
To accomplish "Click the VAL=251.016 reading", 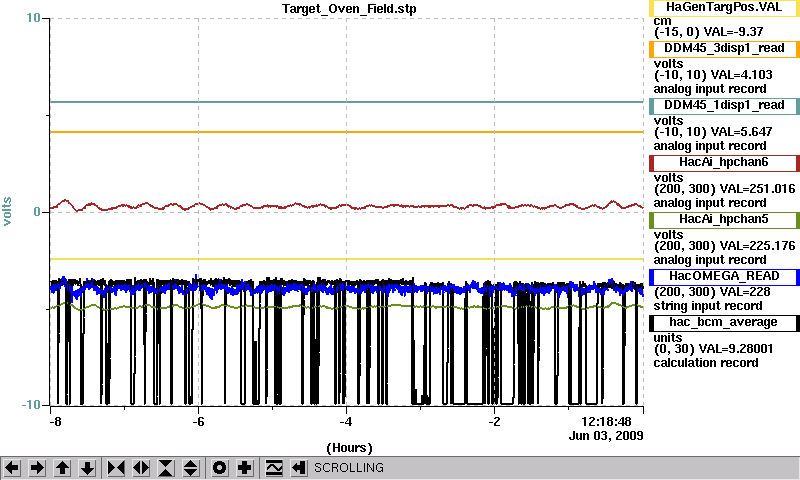I will pos(758,189).
